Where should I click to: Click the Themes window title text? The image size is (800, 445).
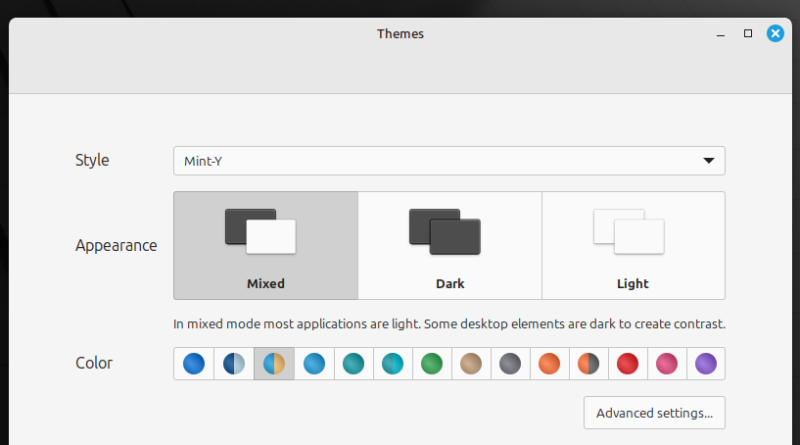401,34
